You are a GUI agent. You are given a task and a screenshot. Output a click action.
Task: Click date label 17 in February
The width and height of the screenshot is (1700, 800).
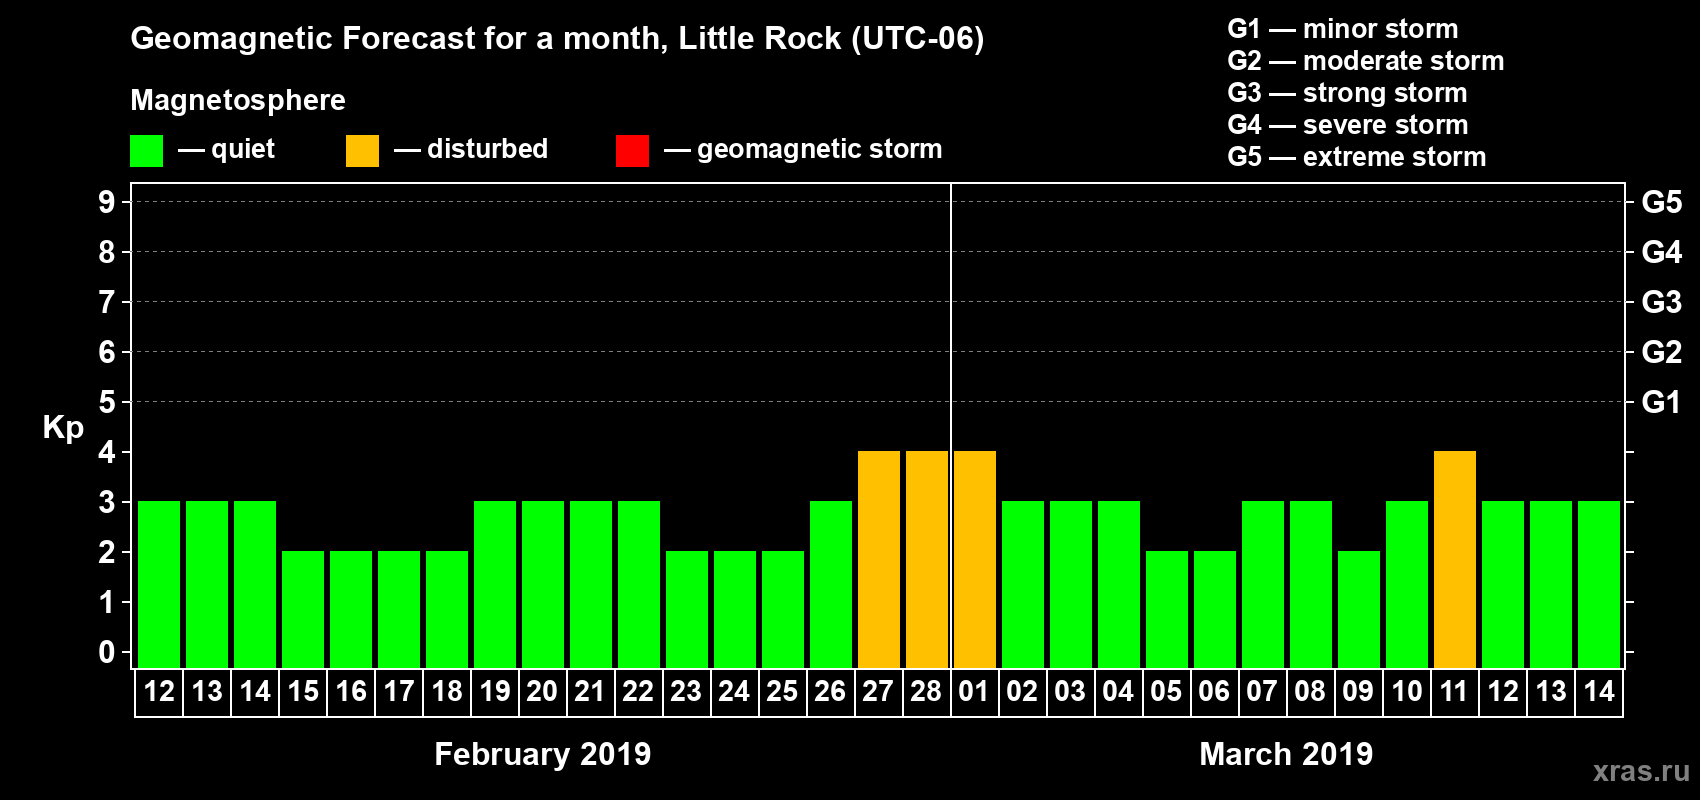coord(399,692)
